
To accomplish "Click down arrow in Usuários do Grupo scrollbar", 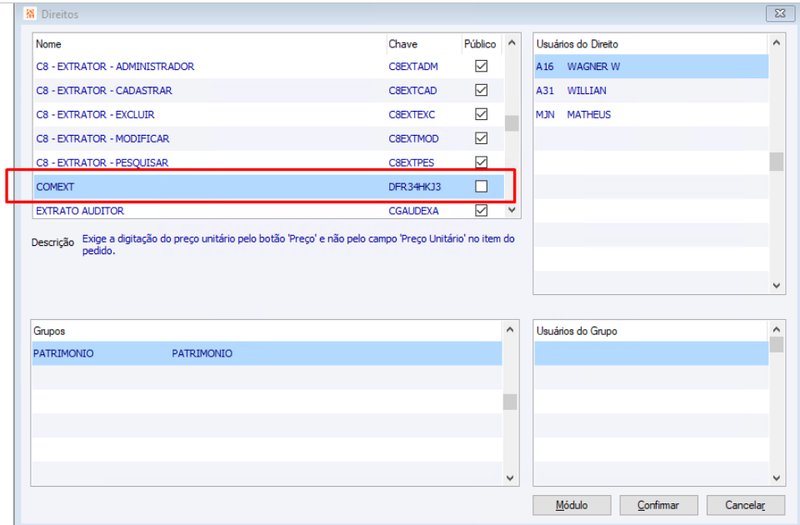I will point(777,478).
